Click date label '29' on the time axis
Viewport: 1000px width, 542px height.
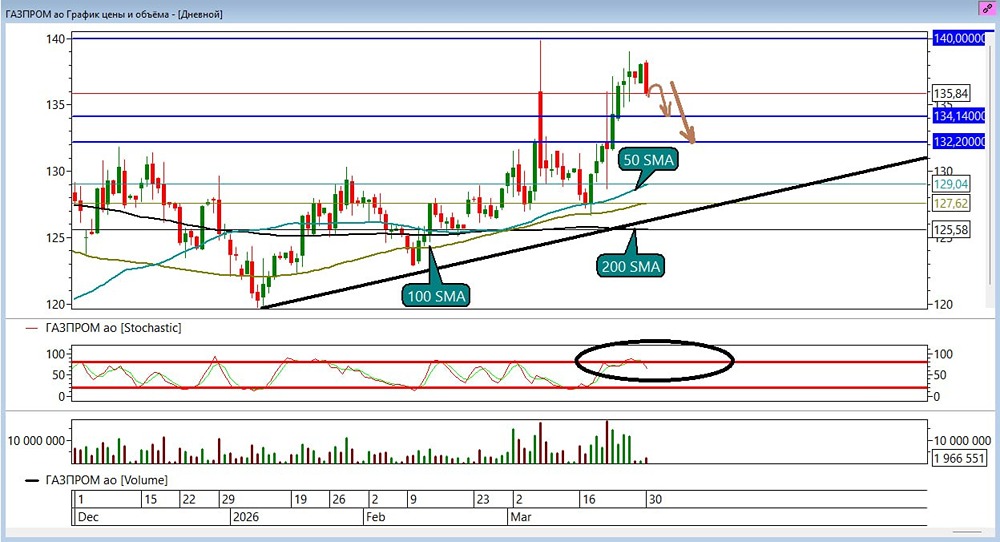point(228,499)
